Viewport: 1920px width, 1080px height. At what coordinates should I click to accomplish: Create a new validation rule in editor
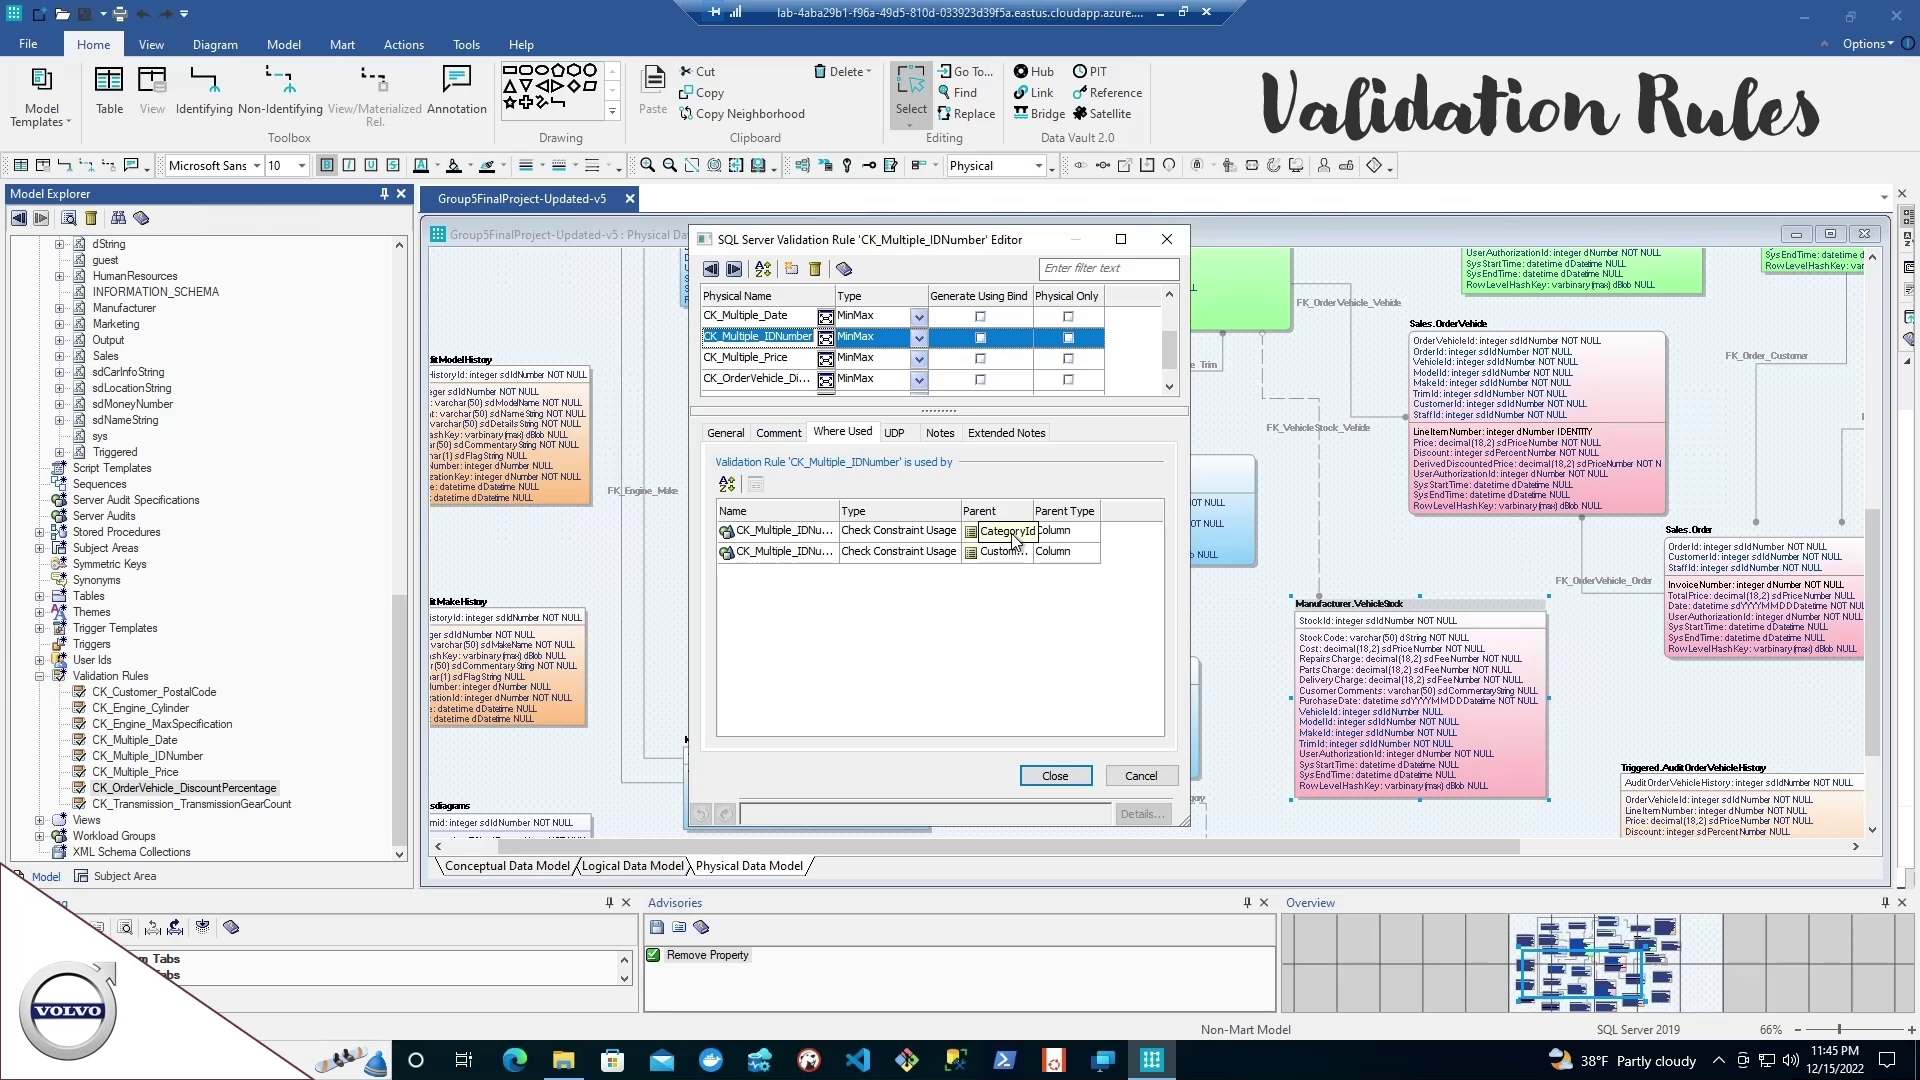click(x=791, y=269)
